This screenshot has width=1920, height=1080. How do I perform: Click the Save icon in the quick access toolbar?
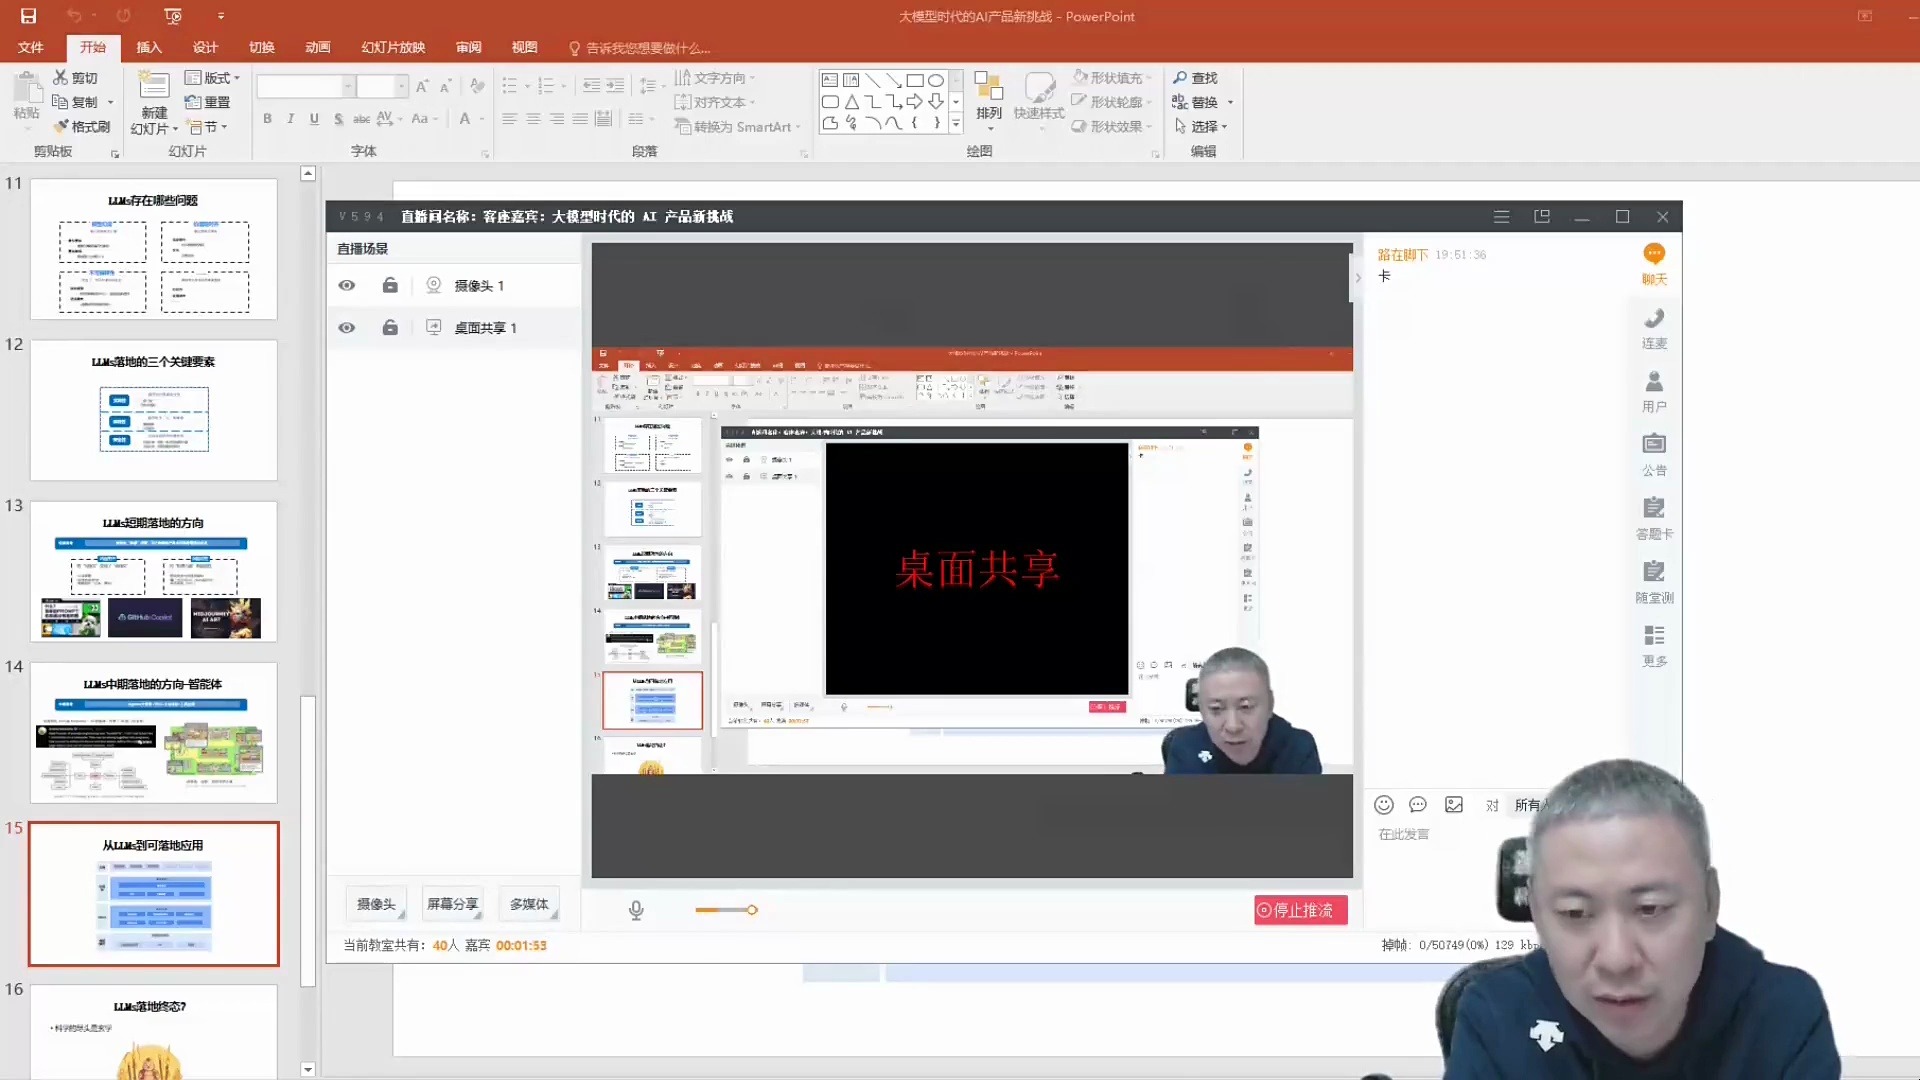pyautogui.click(x=28, y=16)
